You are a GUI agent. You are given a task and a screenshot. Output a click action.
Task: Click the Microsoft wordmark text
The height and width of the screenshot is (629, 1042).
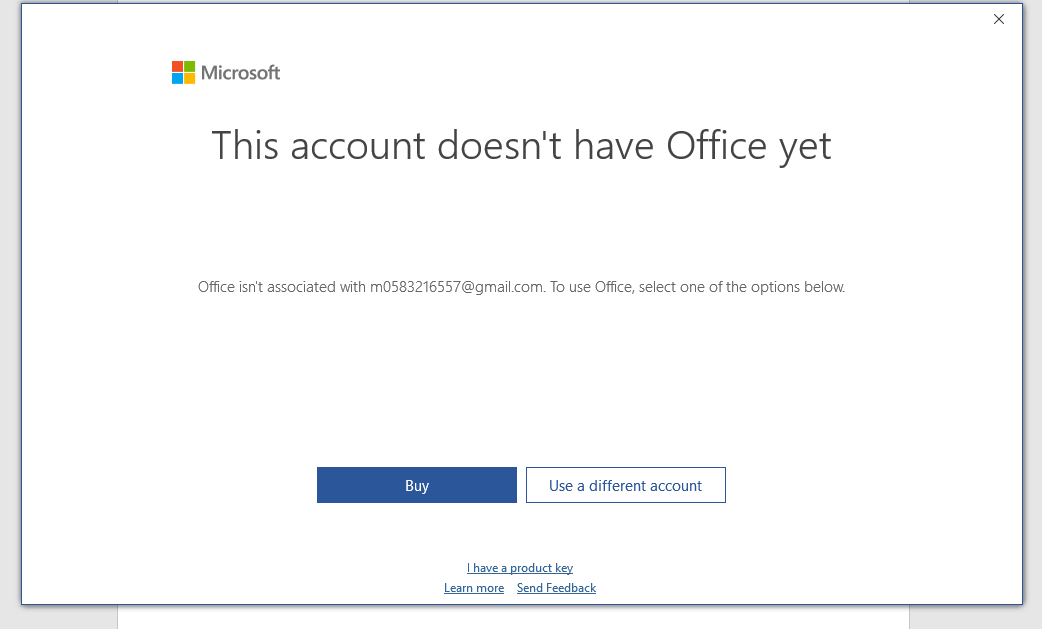pos(240,73)
